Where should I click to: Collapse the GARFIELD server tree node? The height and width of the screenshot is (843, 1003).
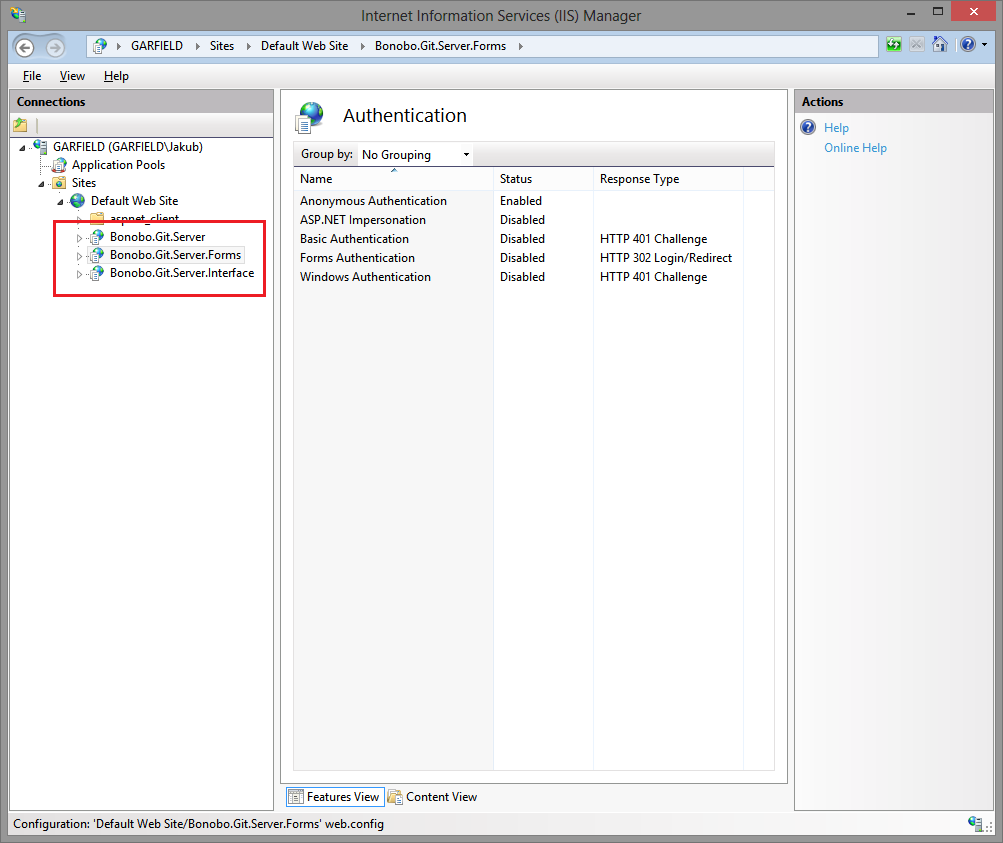click(x=22, y=148)
